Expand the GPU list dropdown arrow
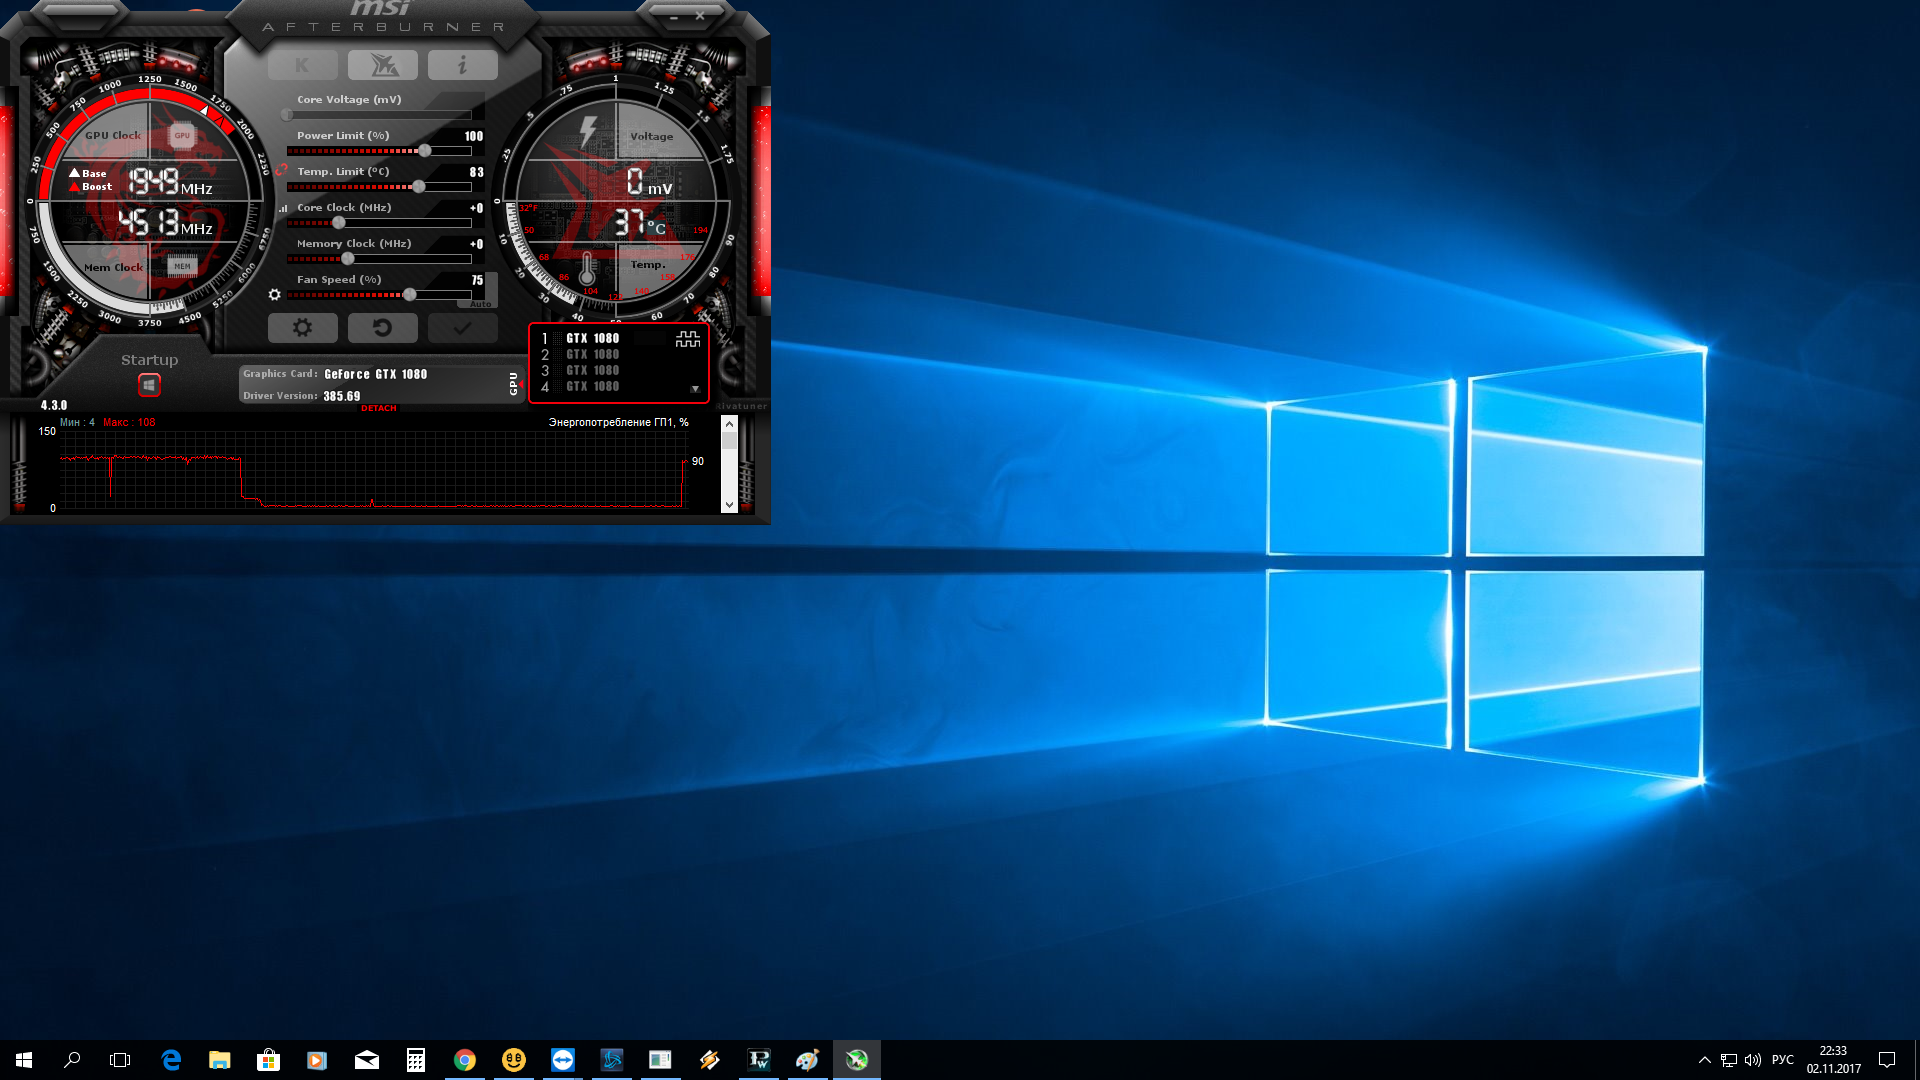The width and height of the screenshot is (1920, 1080). coord(695,389)
